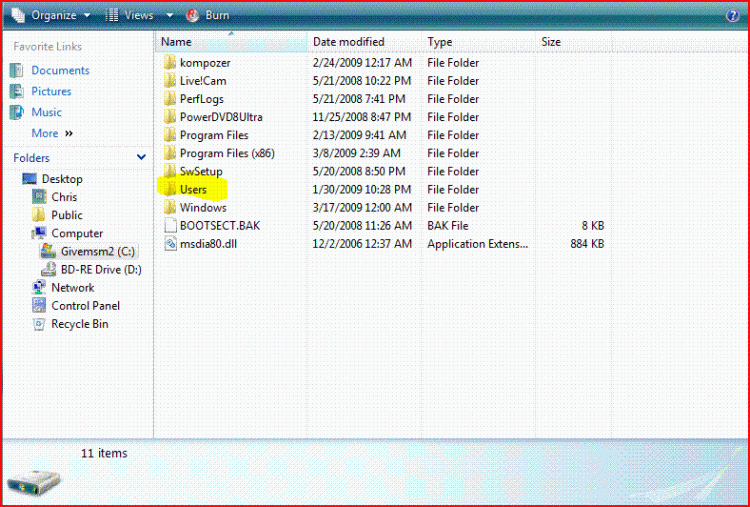
Task: Click the Recycle Bin icon in tree
Action: click(39, 324)
